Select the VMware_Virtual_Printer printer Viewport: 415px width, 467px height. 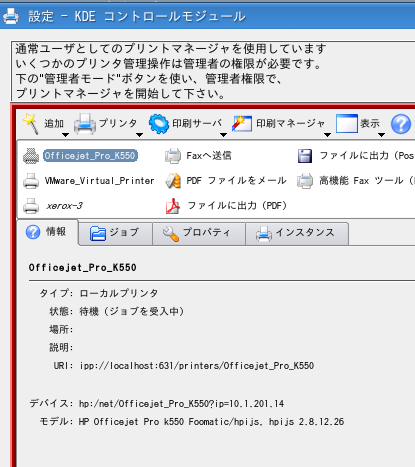click(89, 181)
